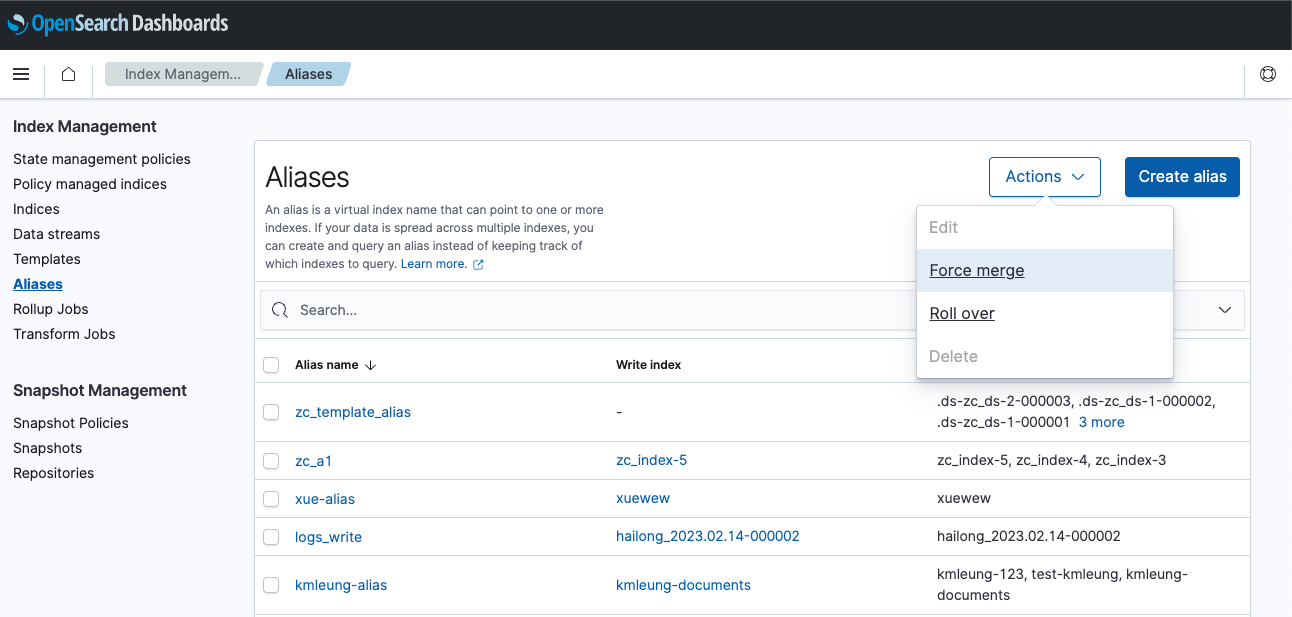Click the external-link icon beside Learn more
Screen dimensions: 1292x617
(x=478, y=264)
